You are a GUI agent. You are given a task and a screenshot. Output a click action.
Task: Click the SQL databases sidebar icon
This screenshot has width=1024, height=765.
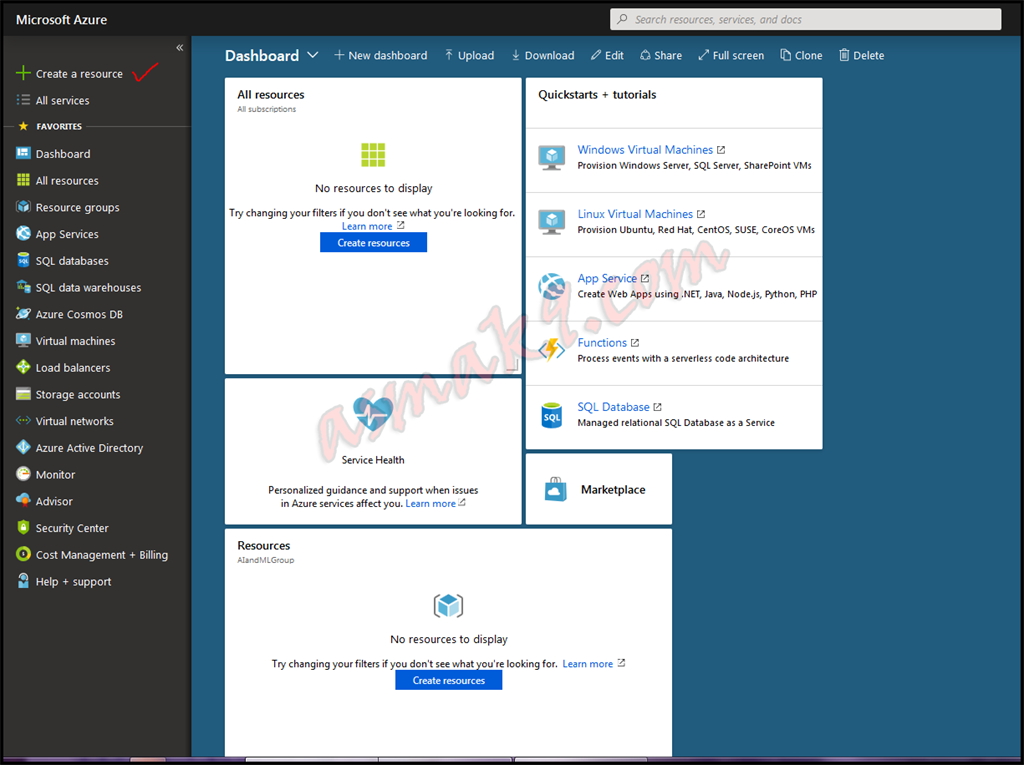(24, 260)
